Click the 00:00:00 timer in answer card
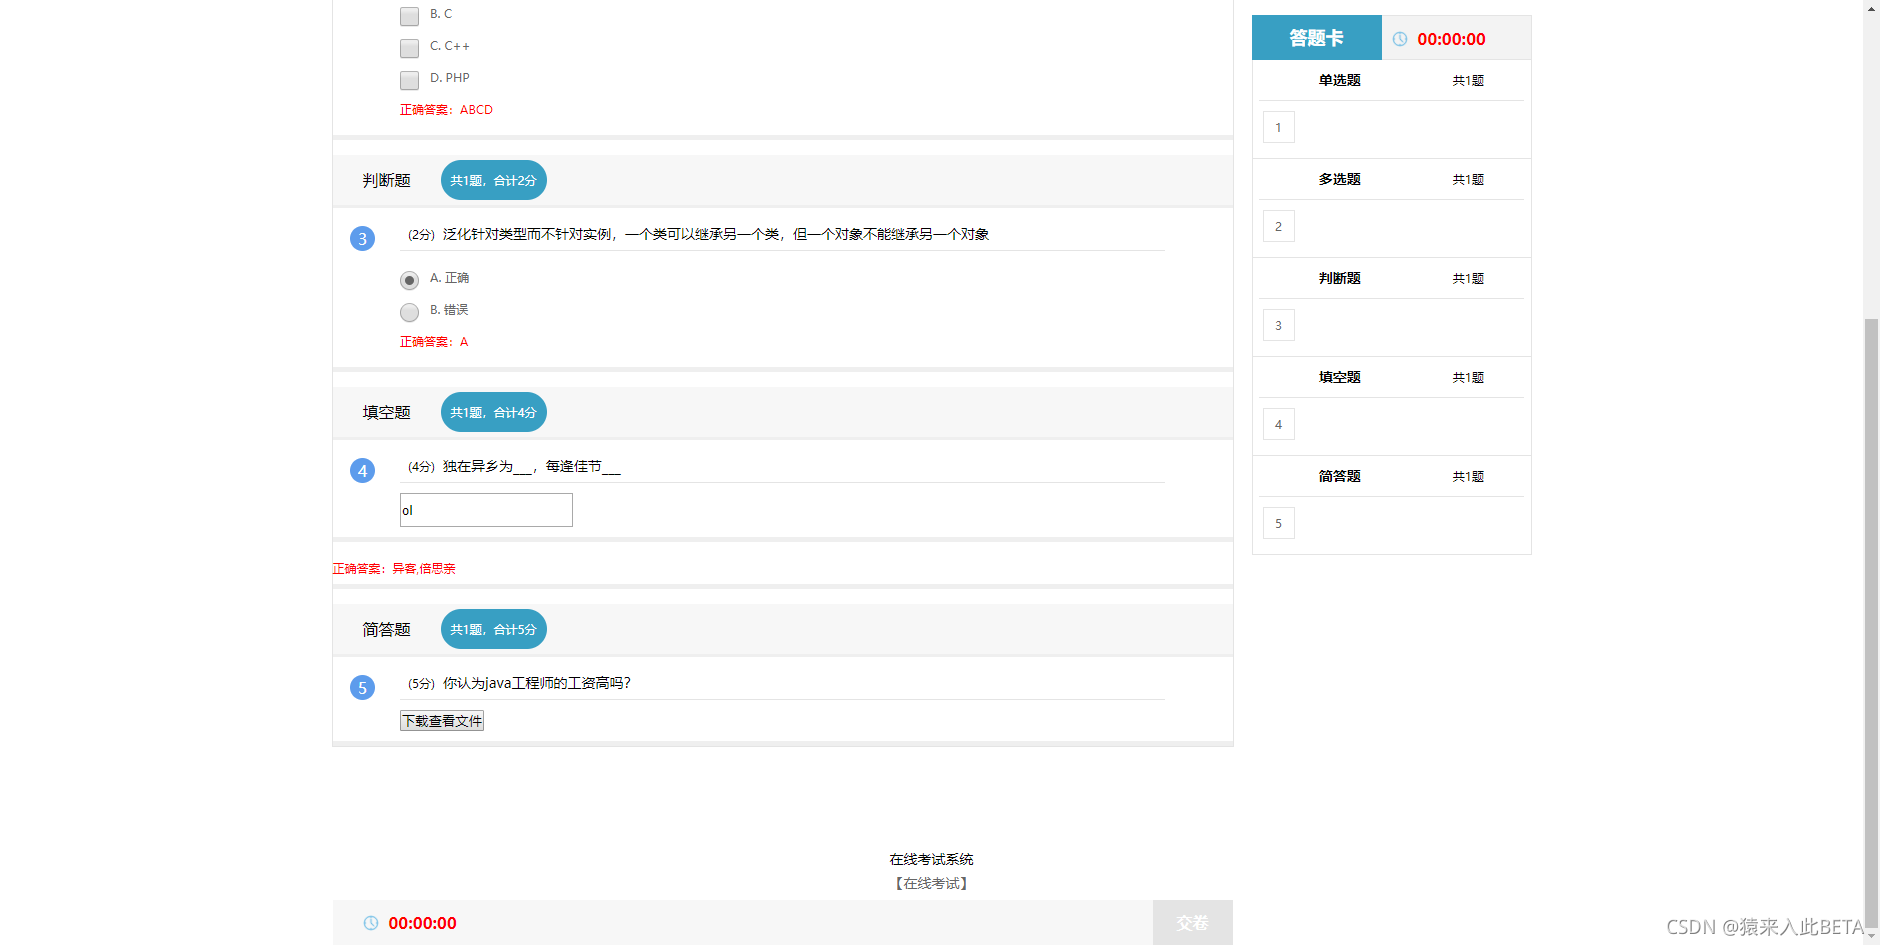 [x=1451, y=39]
